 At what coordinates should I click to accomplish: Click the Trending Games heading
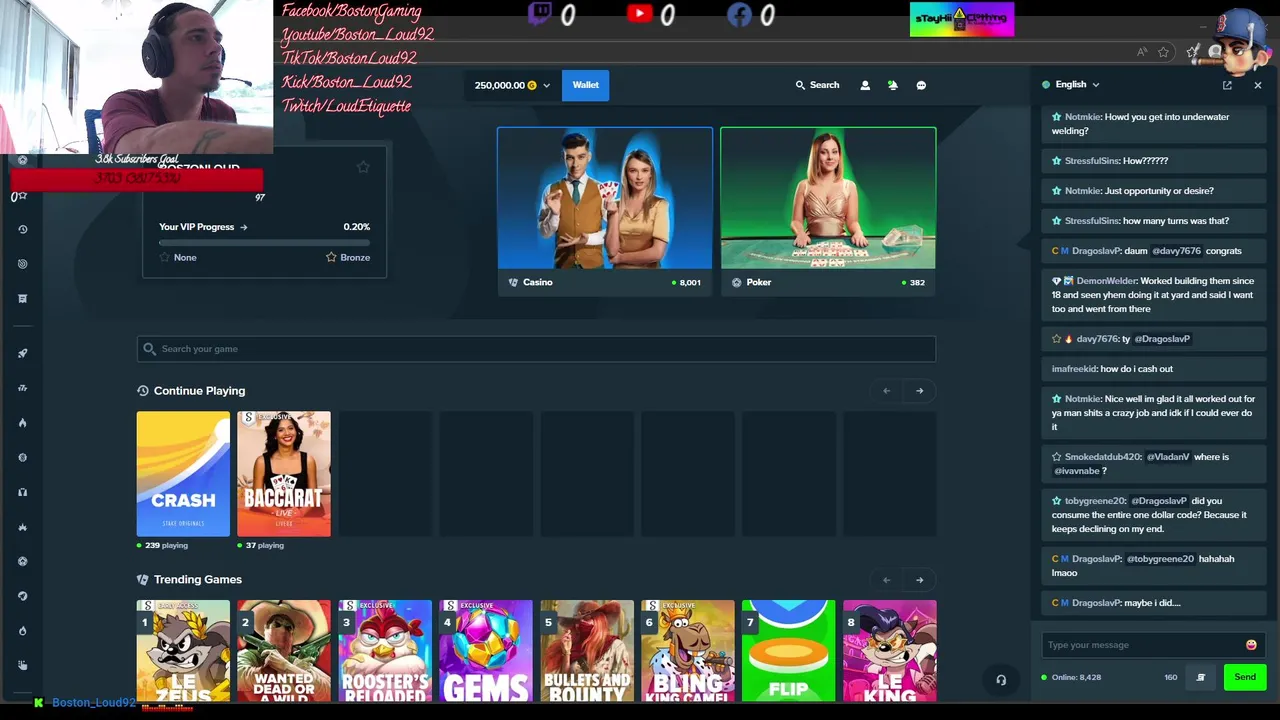pos(197,580)
